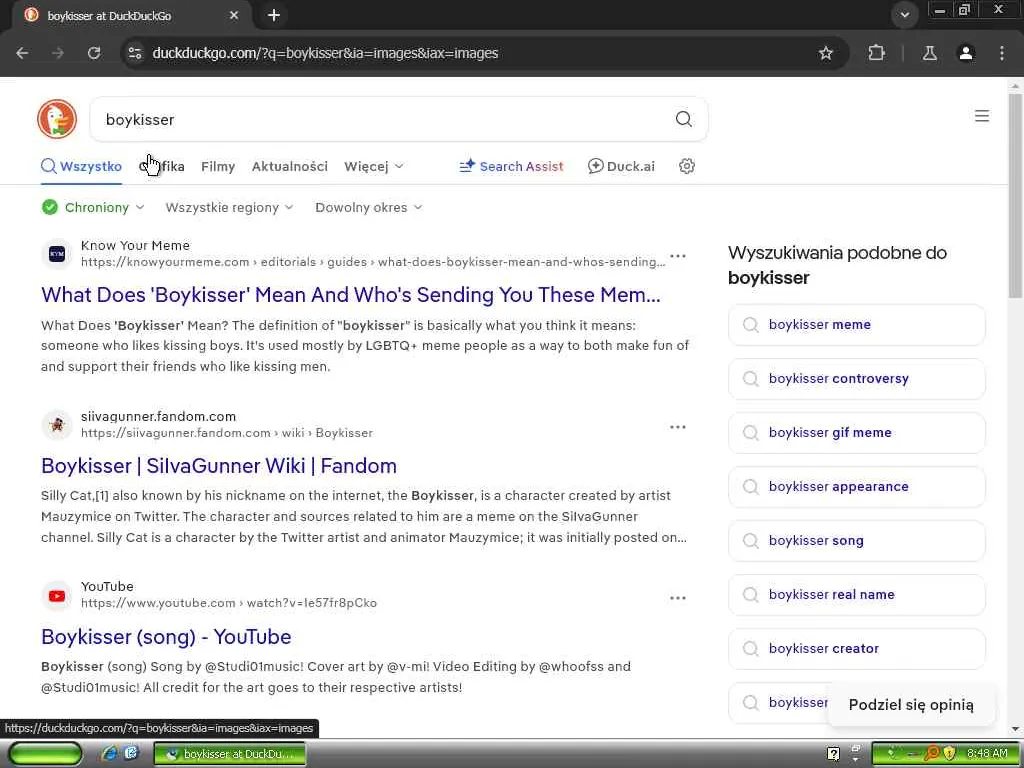Open Boykisser (song) - YouTube result
Screen dimensions: 1024x768
pyautogui.click(x=166, y=637)
